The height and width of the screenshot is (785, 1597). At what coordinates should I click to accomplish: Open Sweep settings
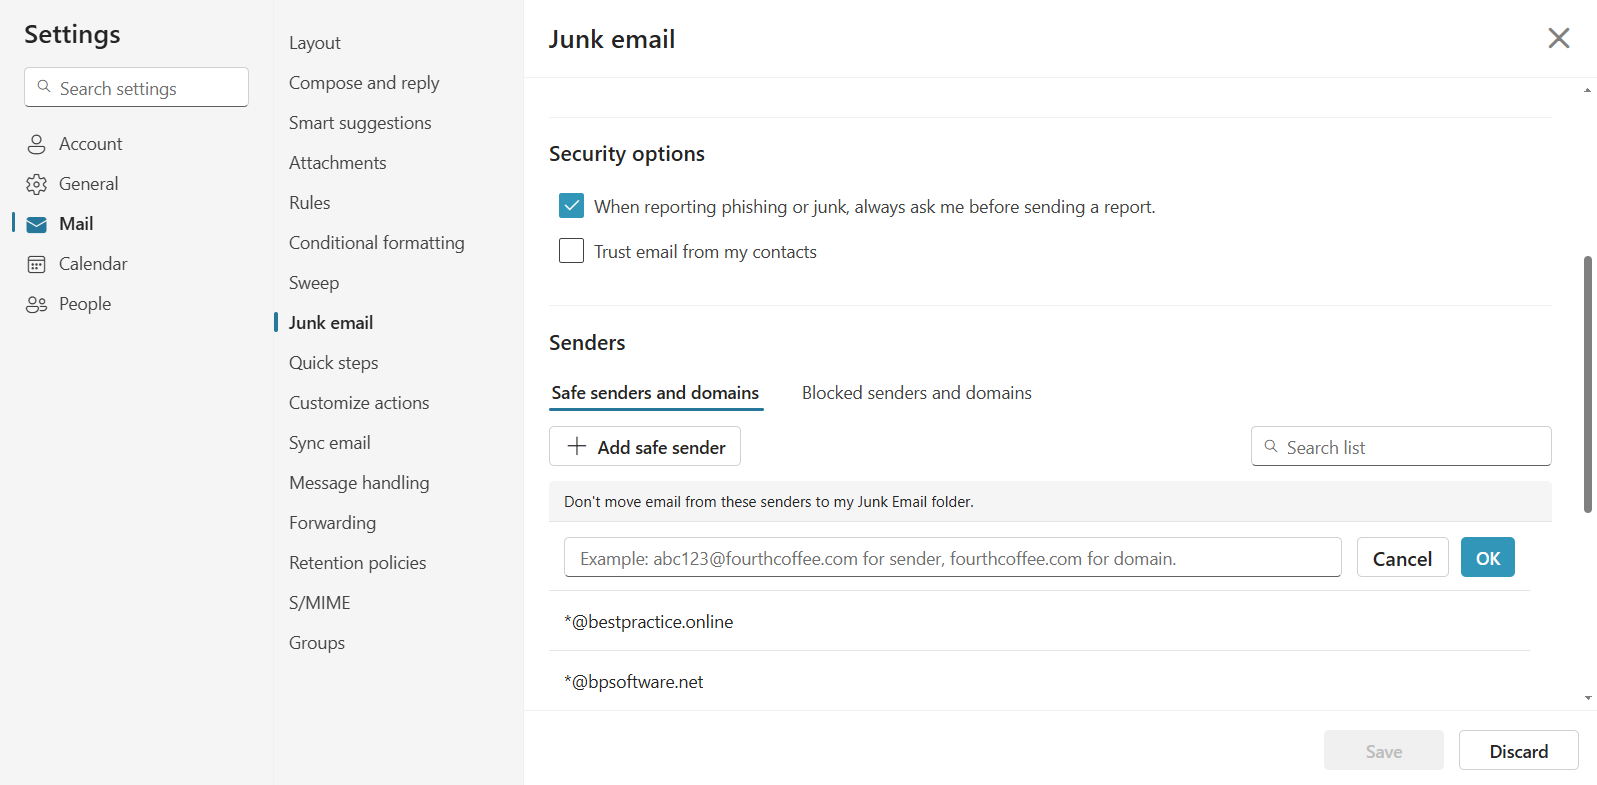coord(314,283)
